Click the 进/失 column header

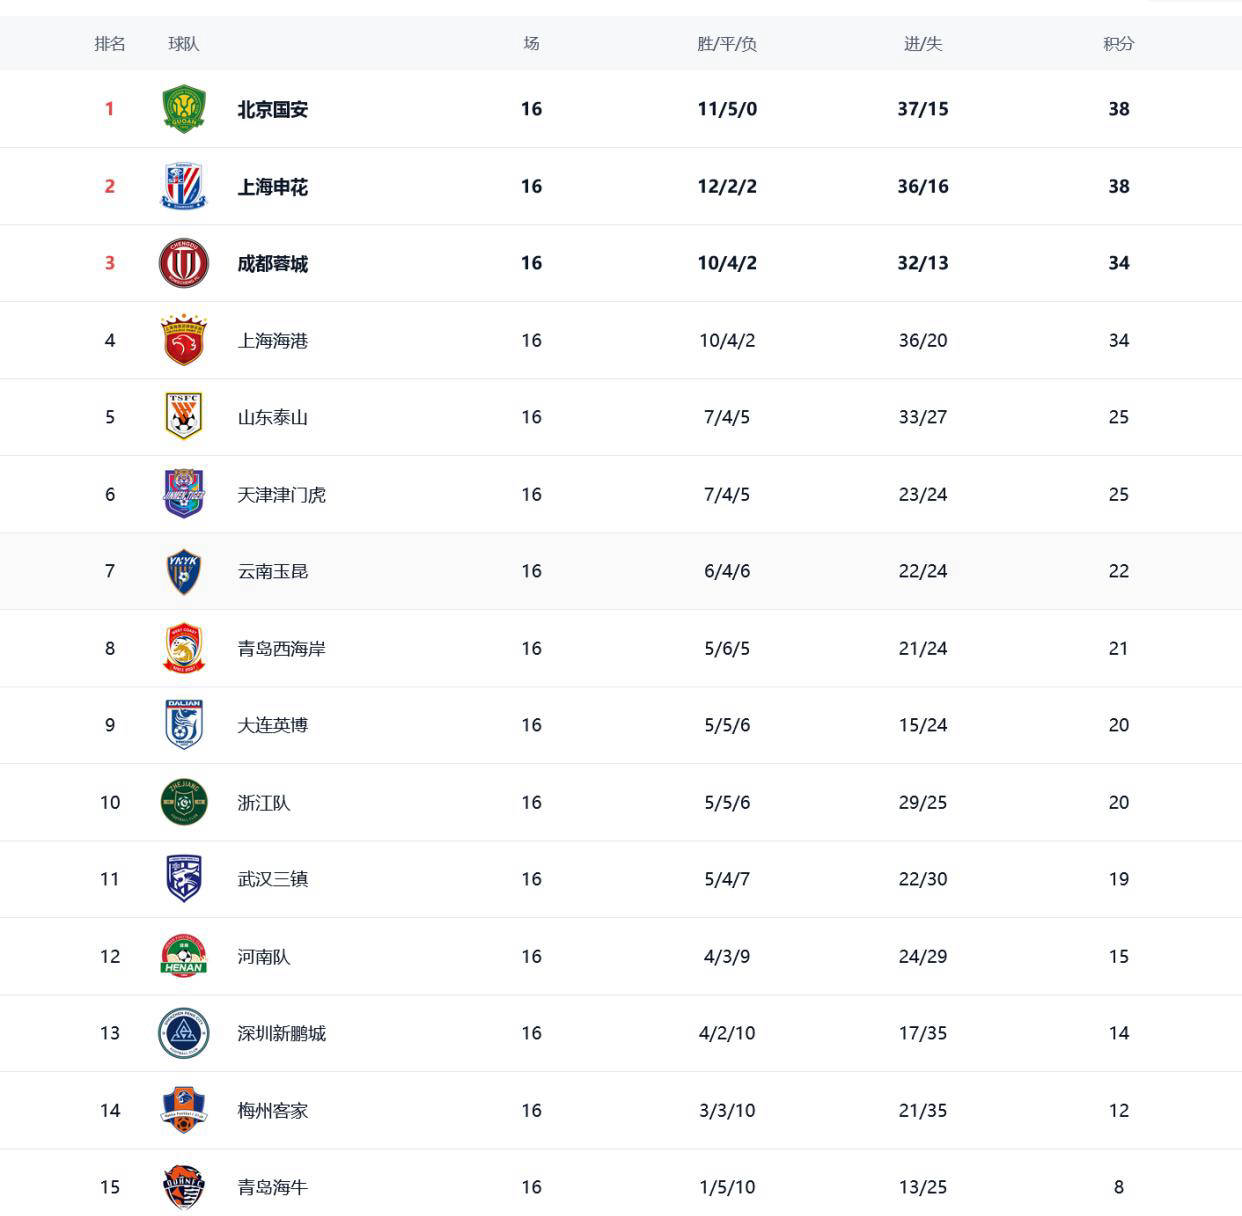pos(923,44)
